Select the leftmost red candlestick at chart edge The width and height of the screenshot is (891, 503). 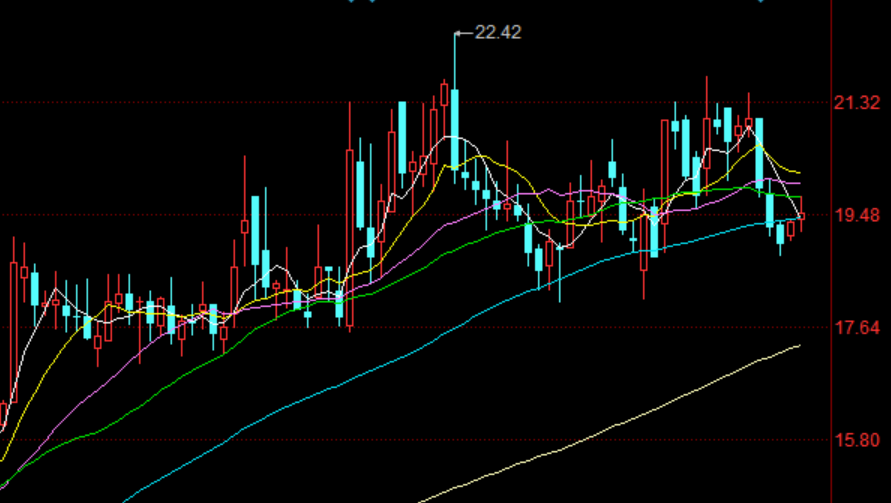click(x=3, y=414)
